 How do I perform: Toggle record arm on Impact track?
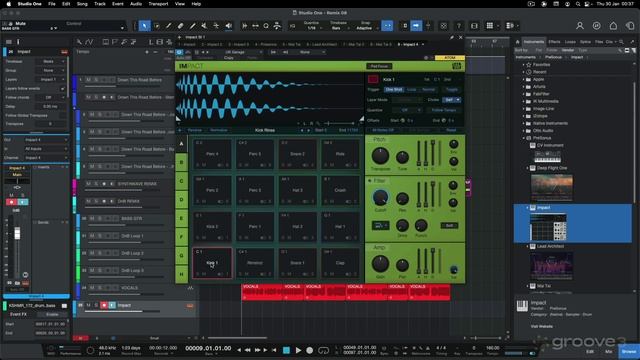click(x=104, y=305)
